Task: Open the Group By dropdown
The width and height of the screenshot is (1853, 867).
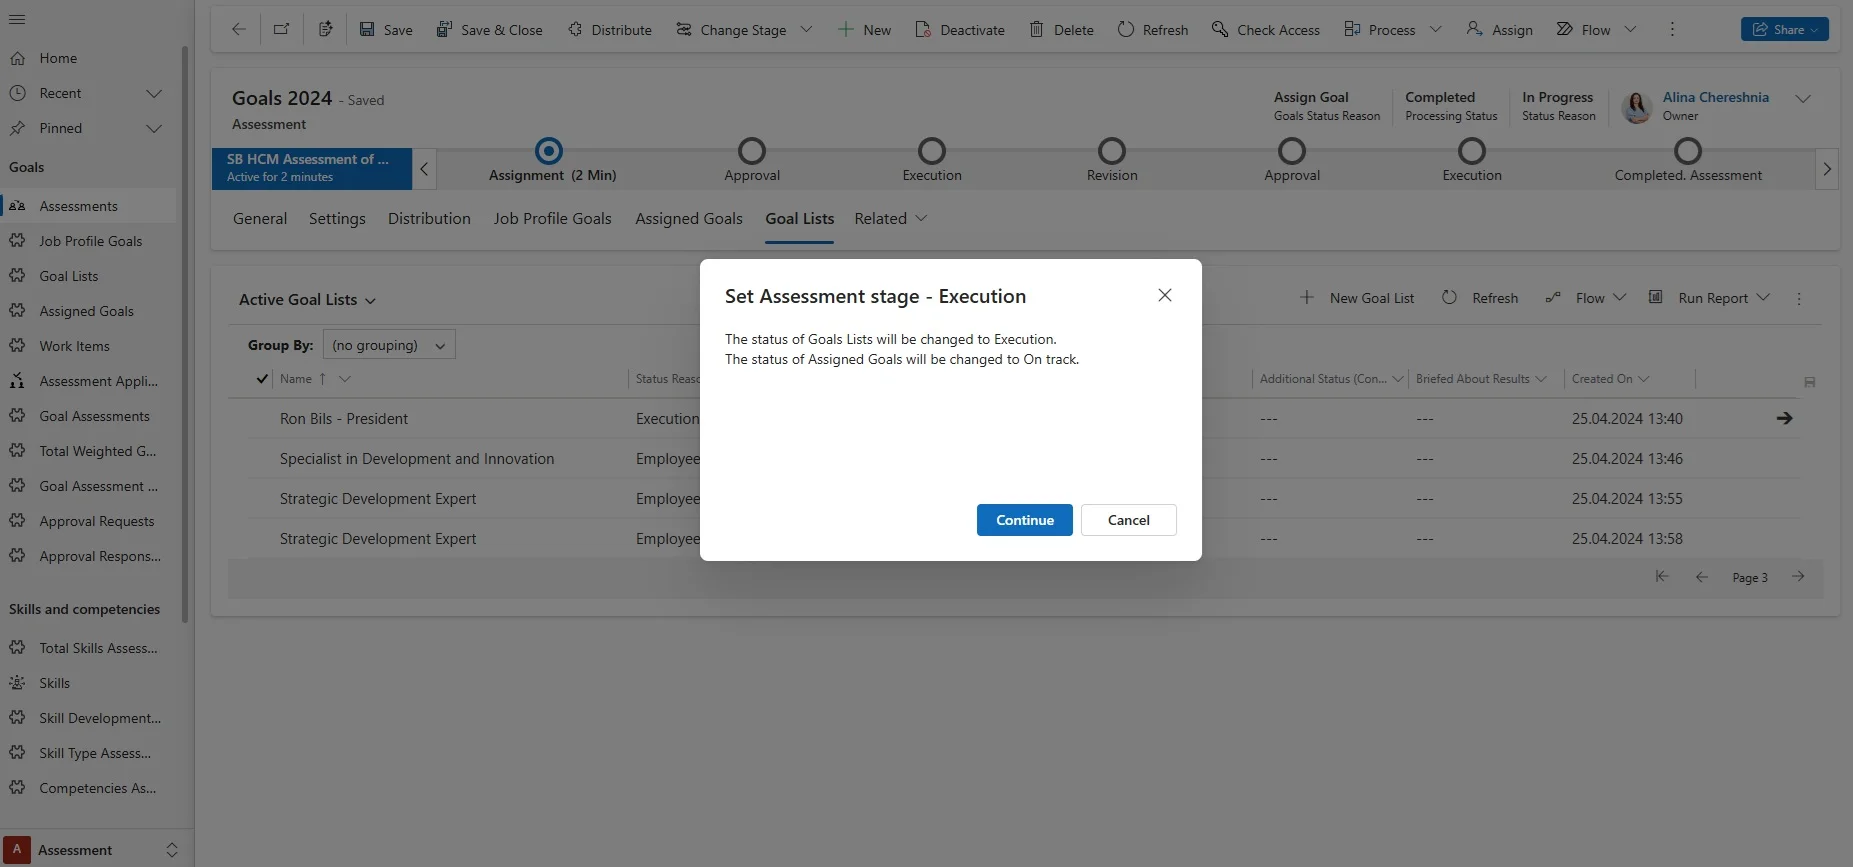Action: pyautogui.click(x=389, y=345)
